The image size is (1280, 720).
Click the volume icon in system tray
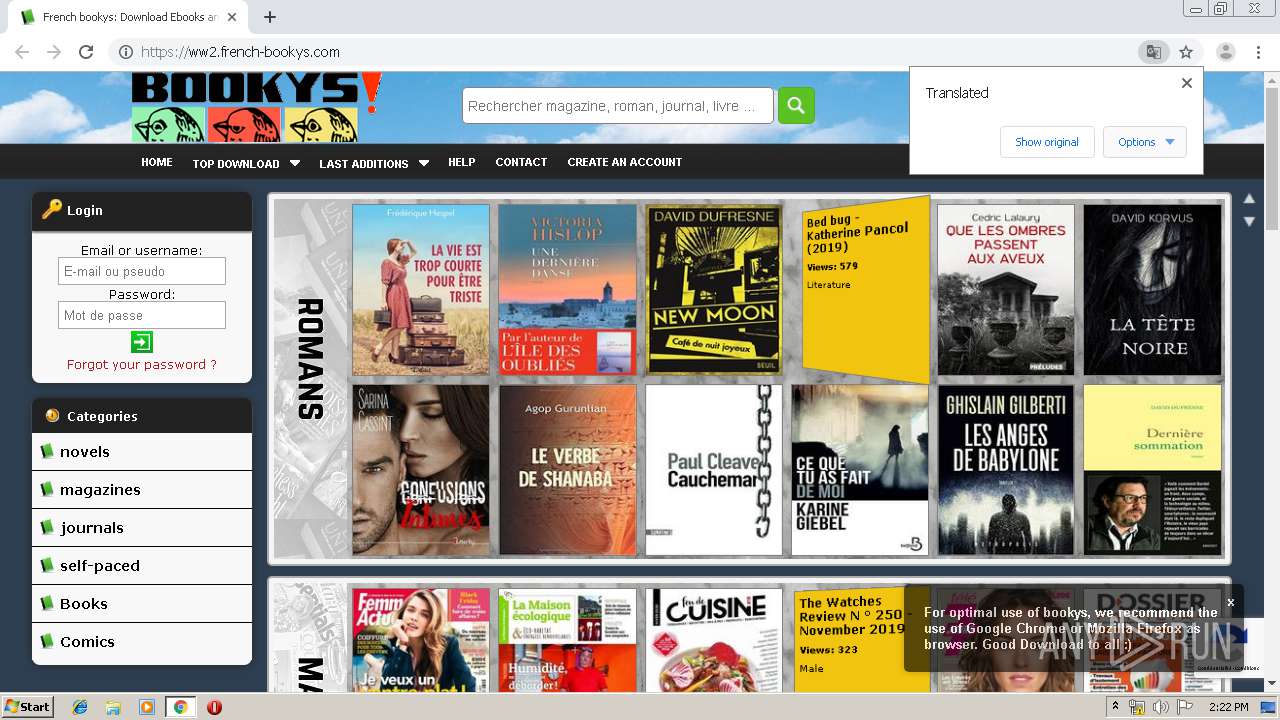pos(1160,707)
